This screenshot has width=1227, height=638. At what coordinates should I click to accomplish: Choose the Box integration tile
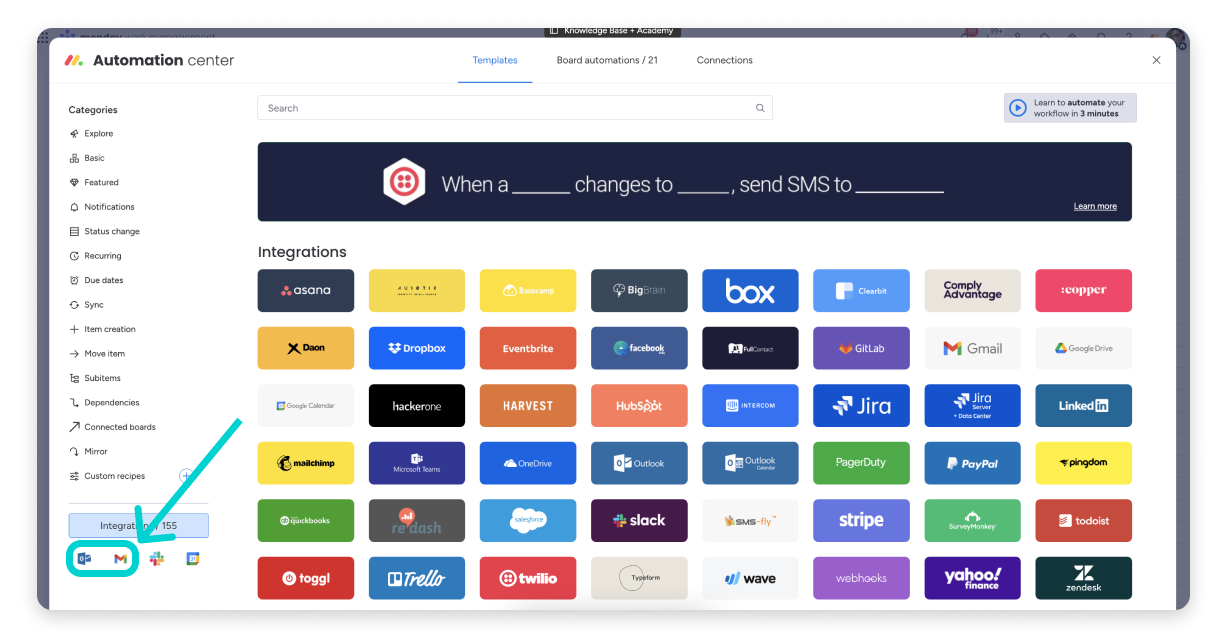(750, 290)
